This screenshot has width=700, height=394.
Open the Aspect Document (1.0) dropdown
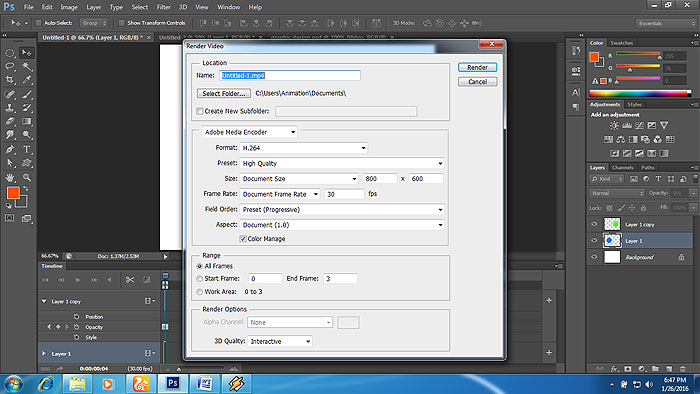342,225
